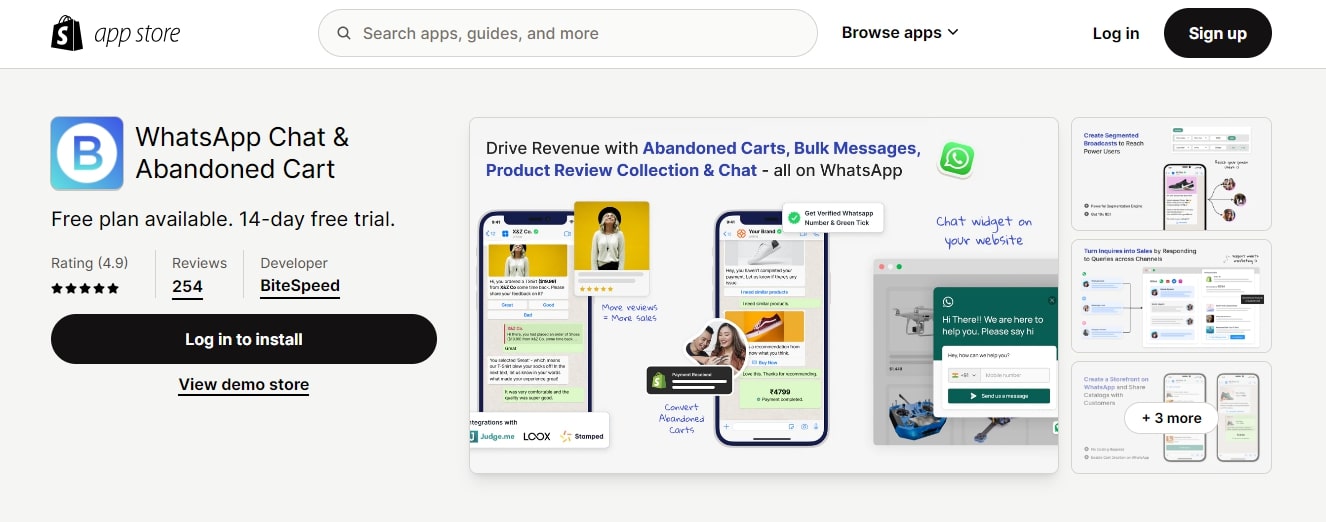This screenshot has height=522, width=1326.
Task: Open the View demo store link
Action: [244, 385]
